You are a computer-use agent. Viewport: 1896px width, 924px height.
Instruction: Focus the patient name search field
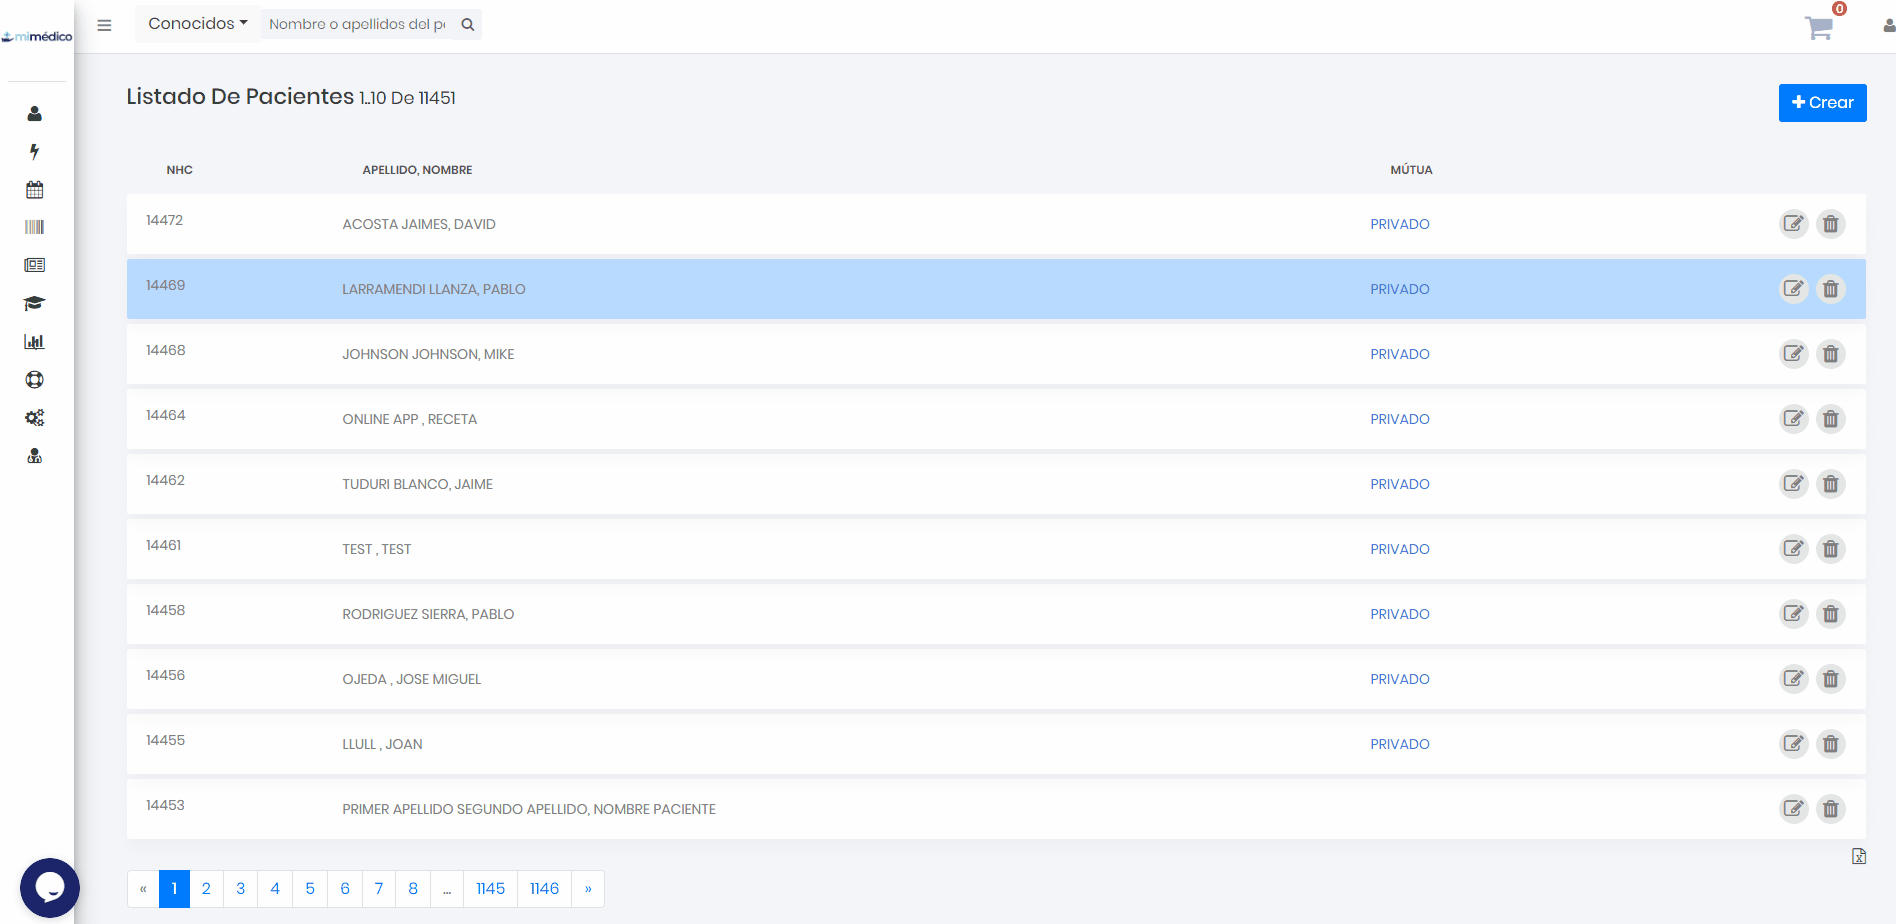357,24
